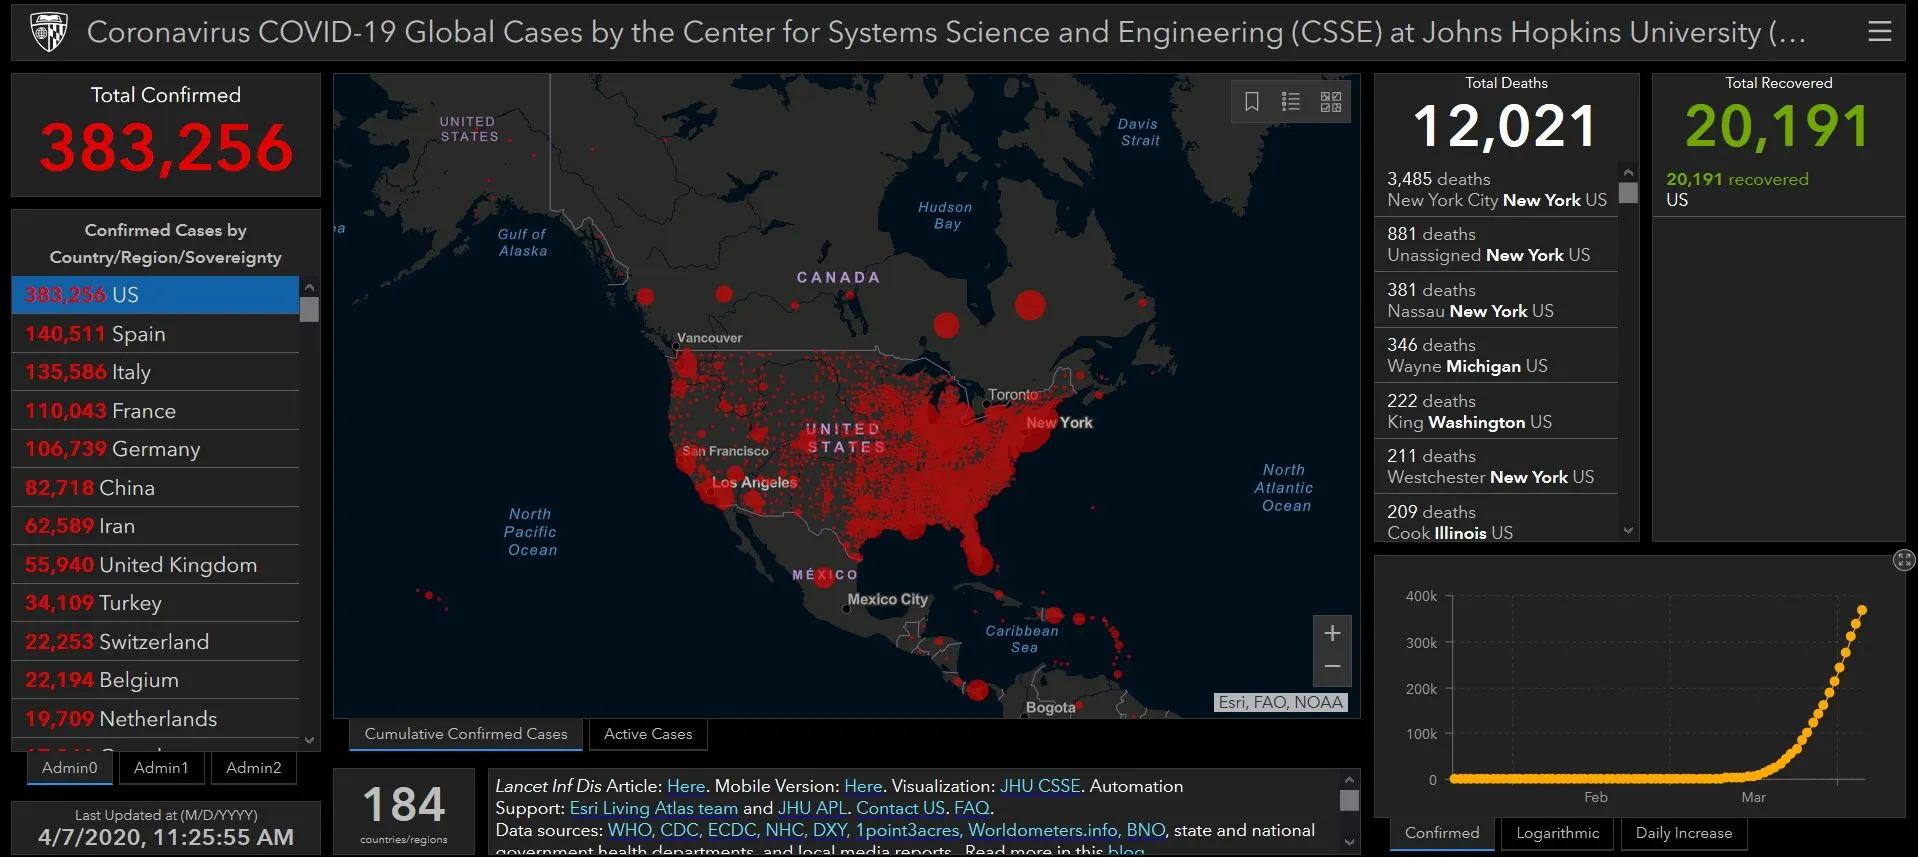Click the Johns Hopkins shield logo

coord(49,32)
